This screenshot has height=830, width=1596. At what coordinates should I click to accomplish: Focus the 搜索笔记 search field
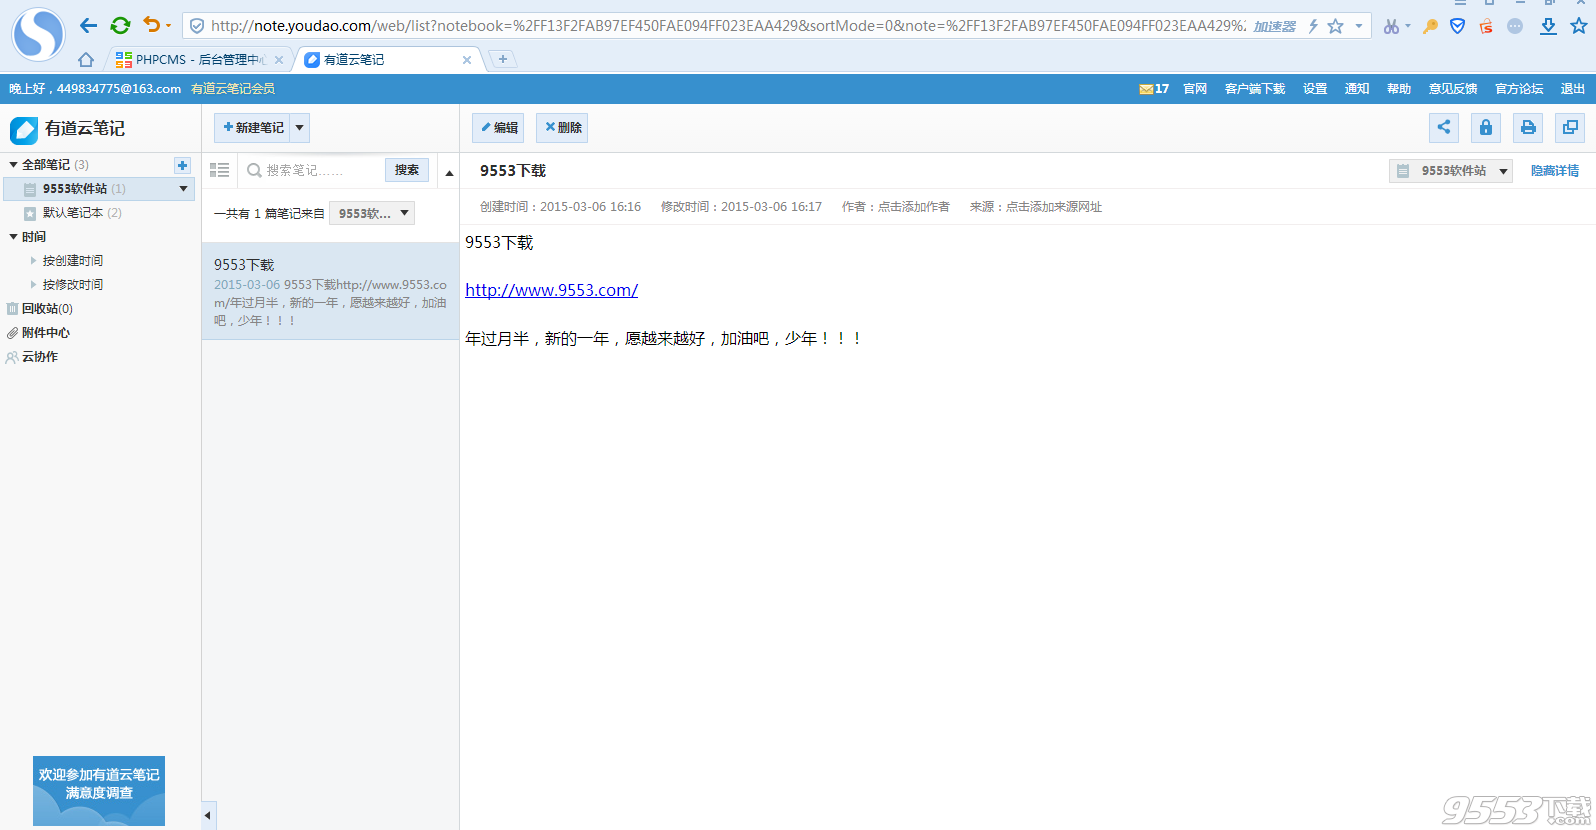pos(312,171)
